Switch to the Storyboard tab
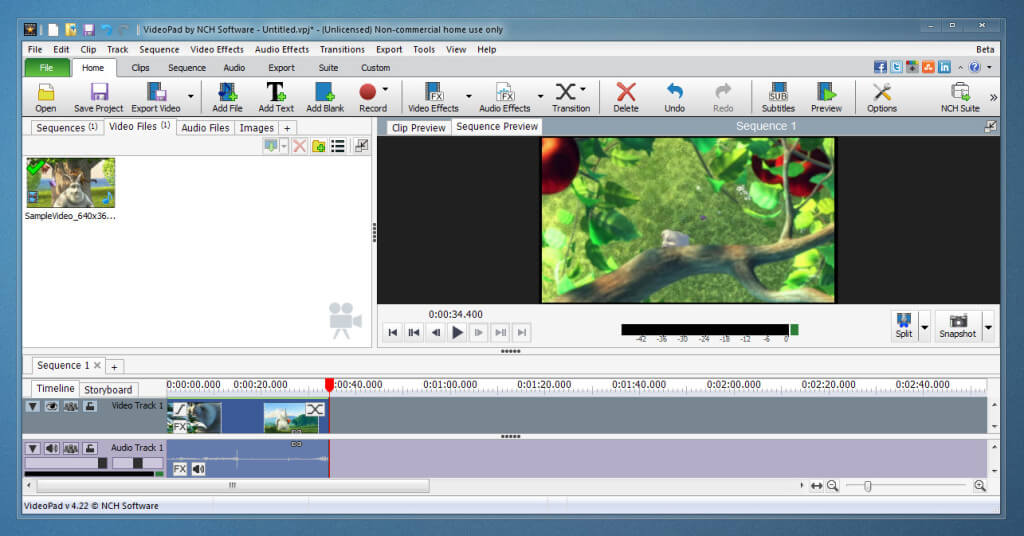1024x536 pixels. coord(108,390)
